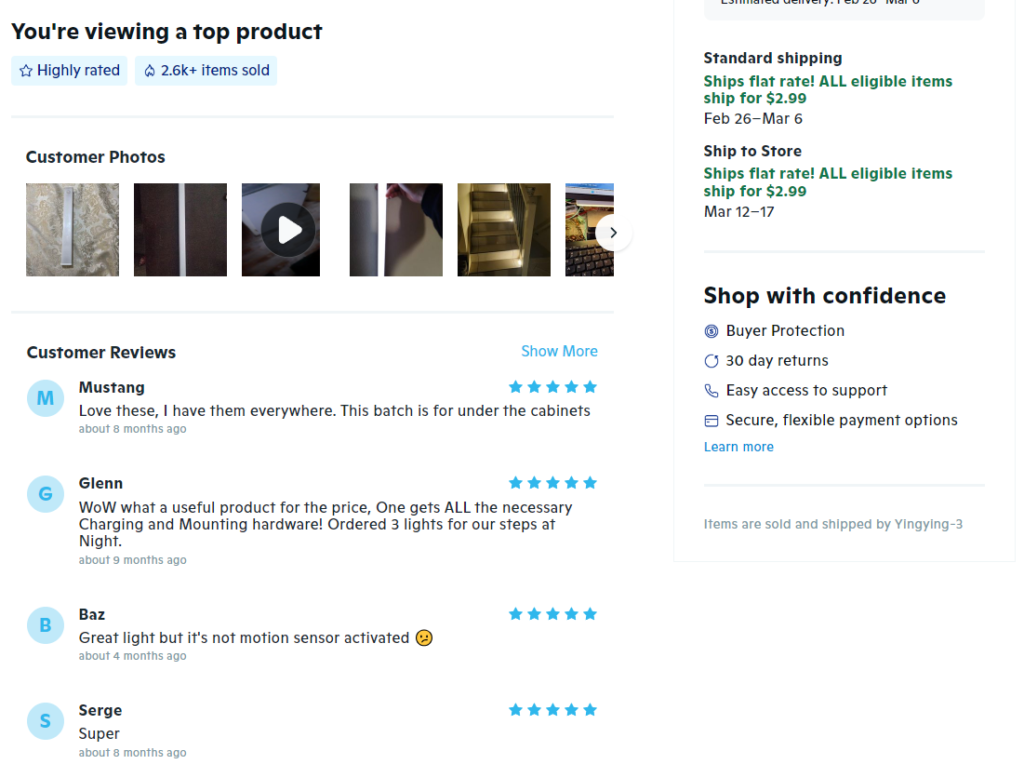Open the first customer photo of light bar
Screen dimensions: 1024x764
[x=72, y=230]
